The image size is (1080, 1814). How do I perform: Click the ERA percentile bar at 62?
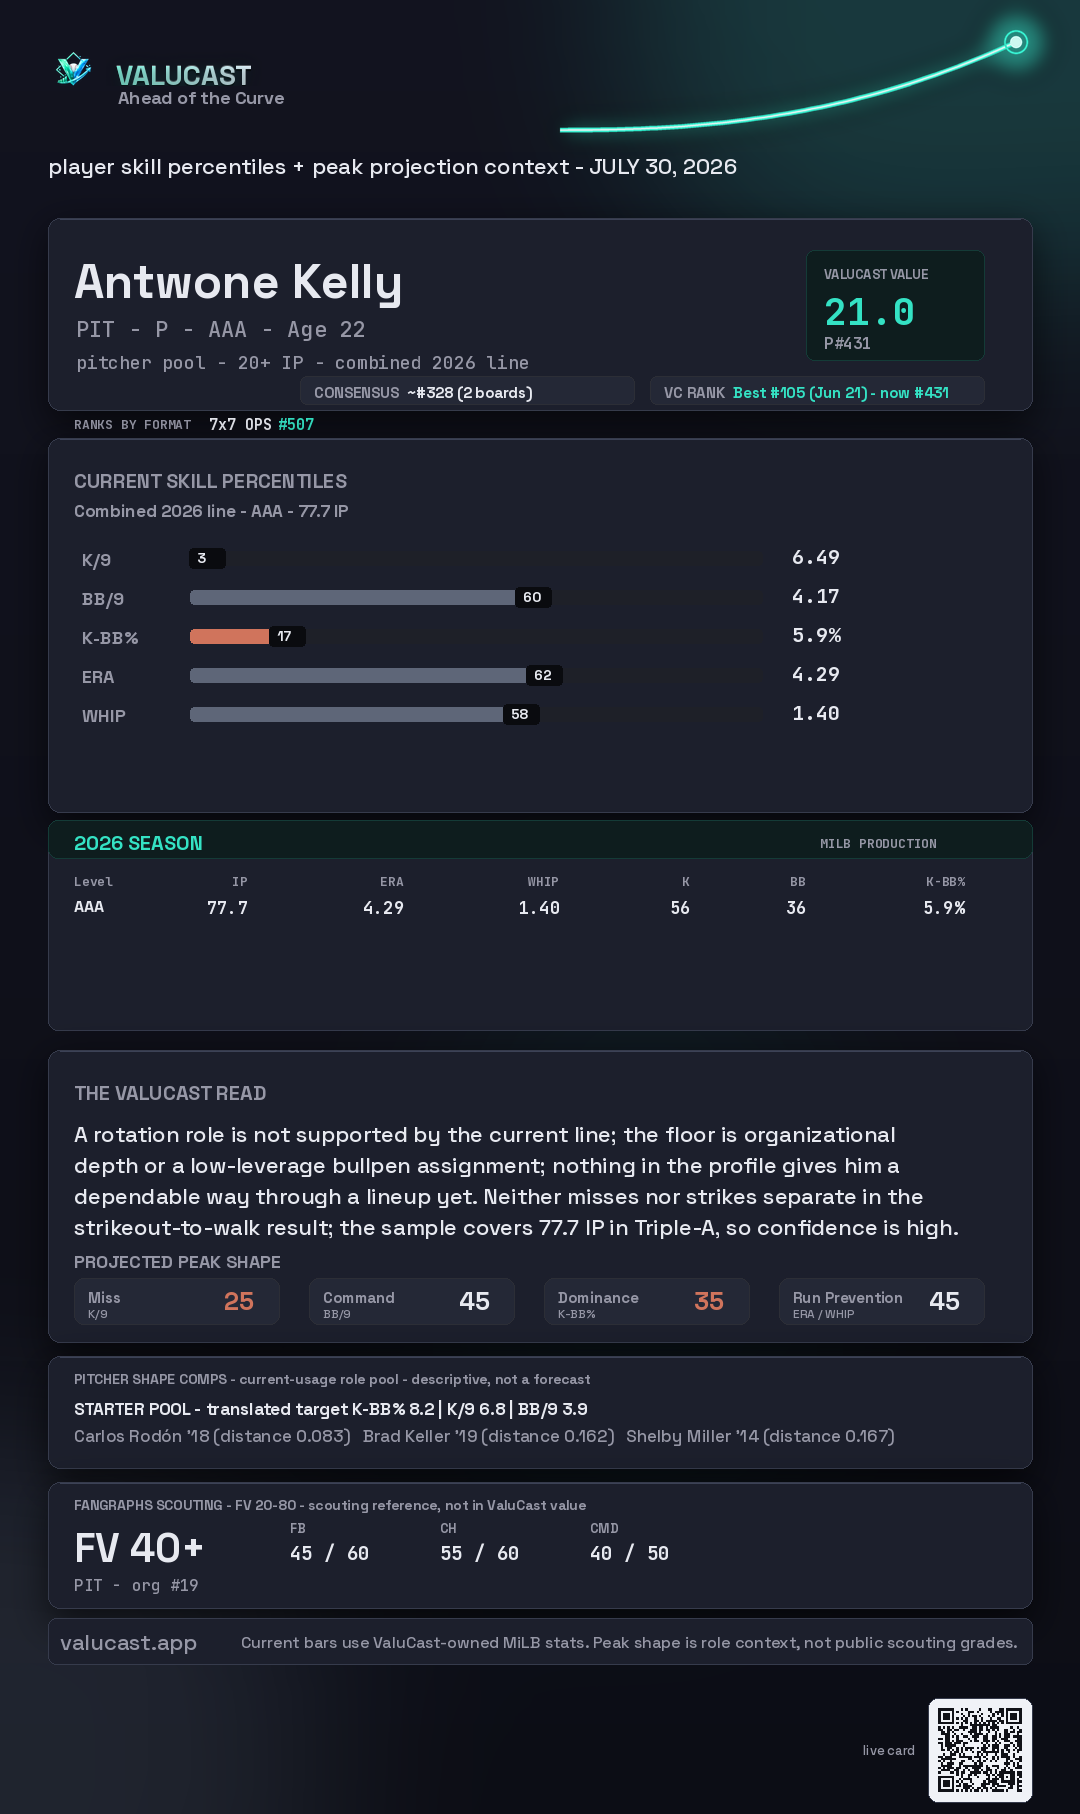(376, 675)
